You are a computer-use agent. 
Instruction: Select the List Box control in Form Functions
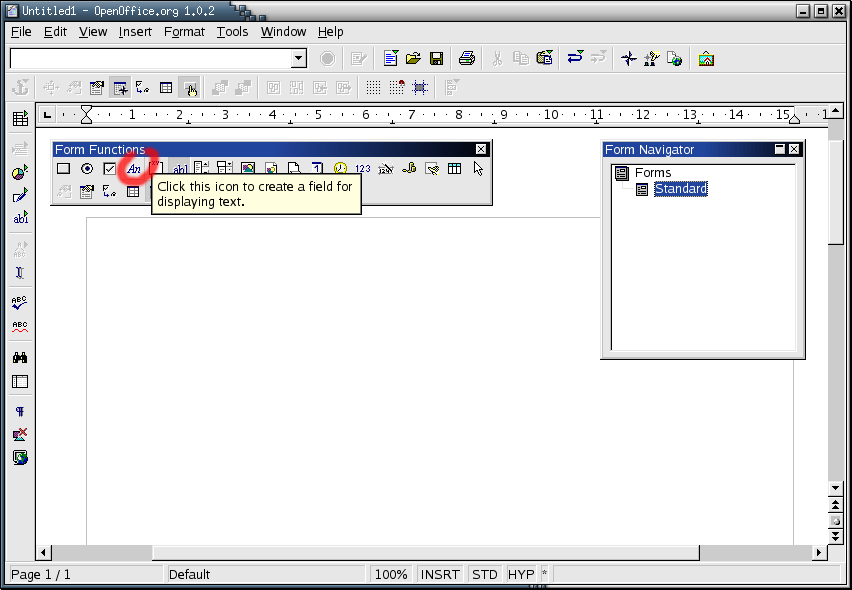coord(202,169)
